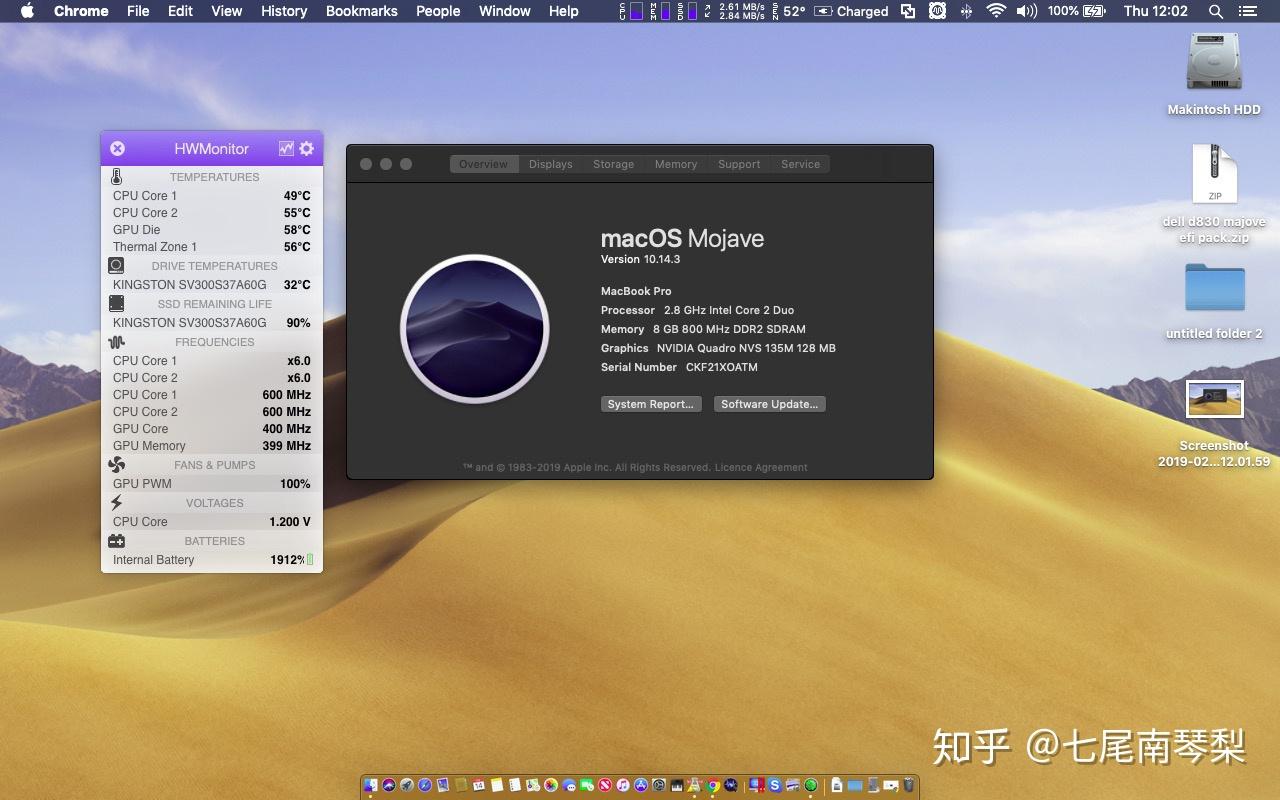Open News in the Dock
This screenshot has height=800, width=1280.
[x=605, y=785]
